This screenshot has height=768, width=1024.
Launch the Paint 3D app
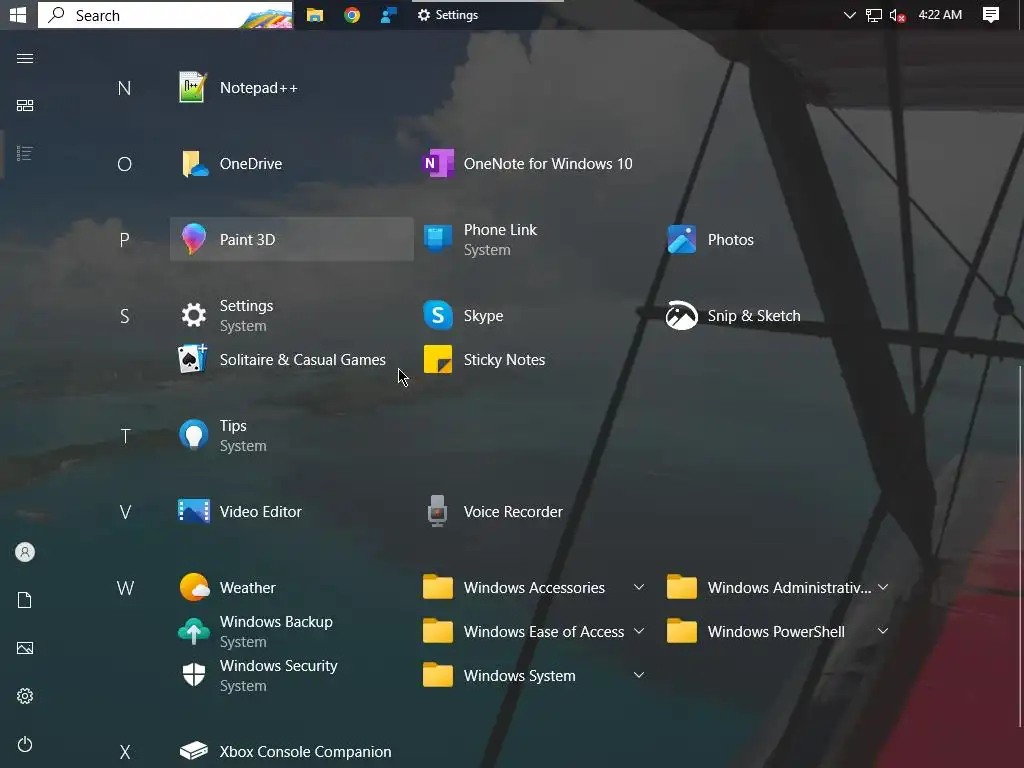pyautogui.click(x=291, y=240)
